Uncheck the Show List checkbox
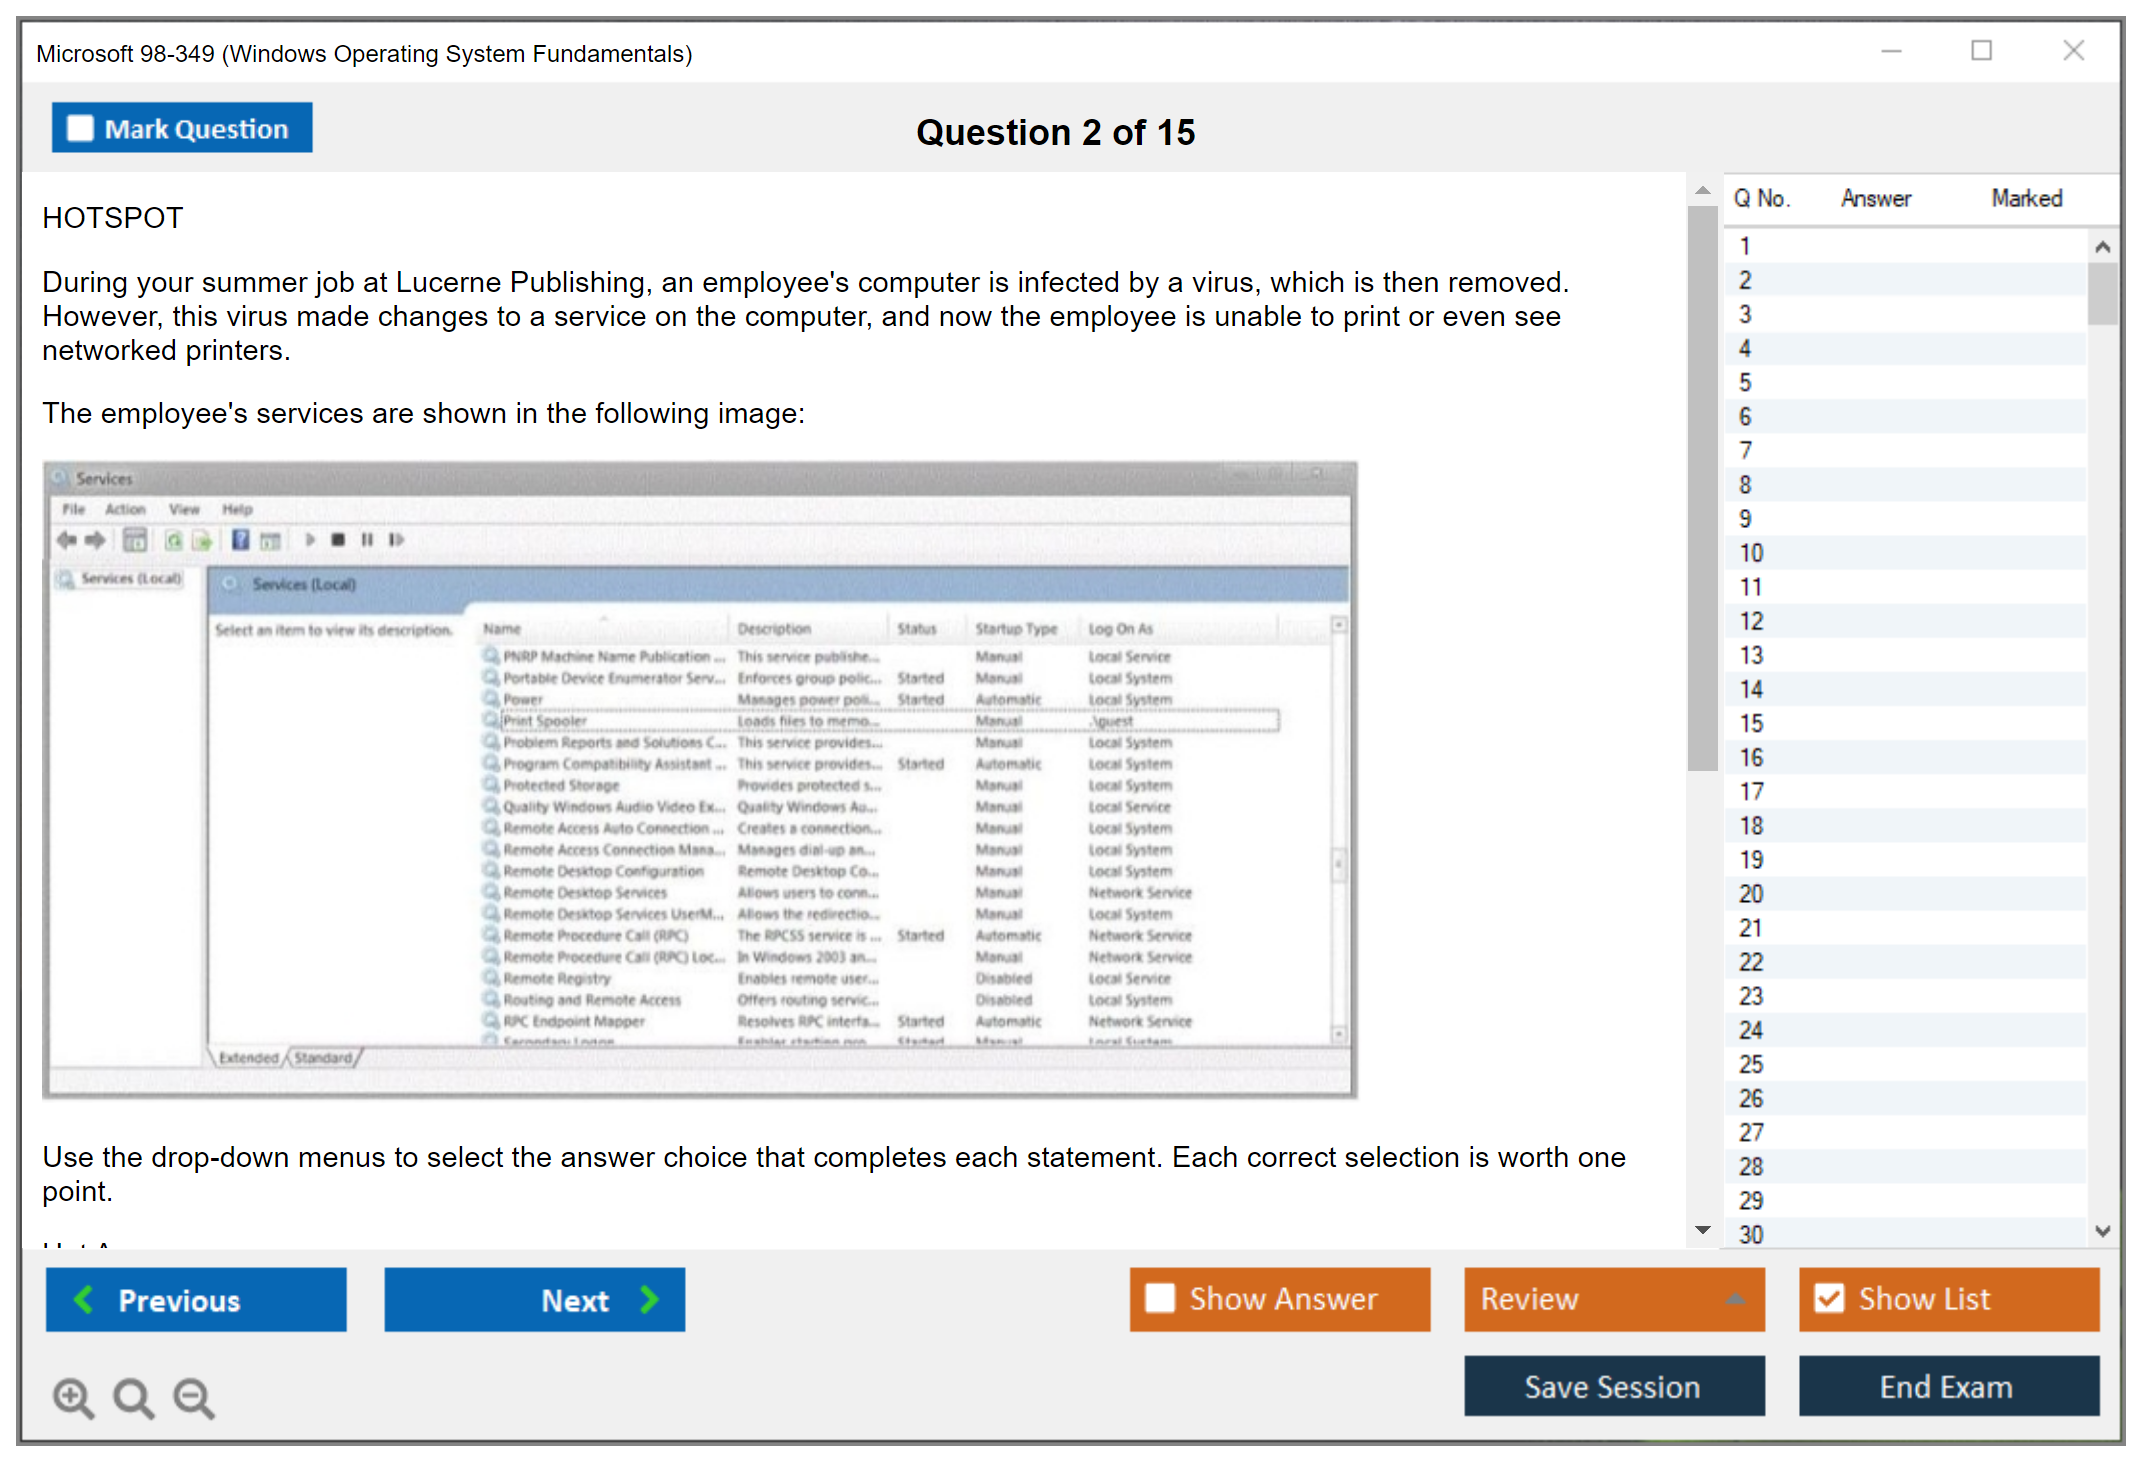The image size is (2150, 1470). [x=1829, y=1298]
